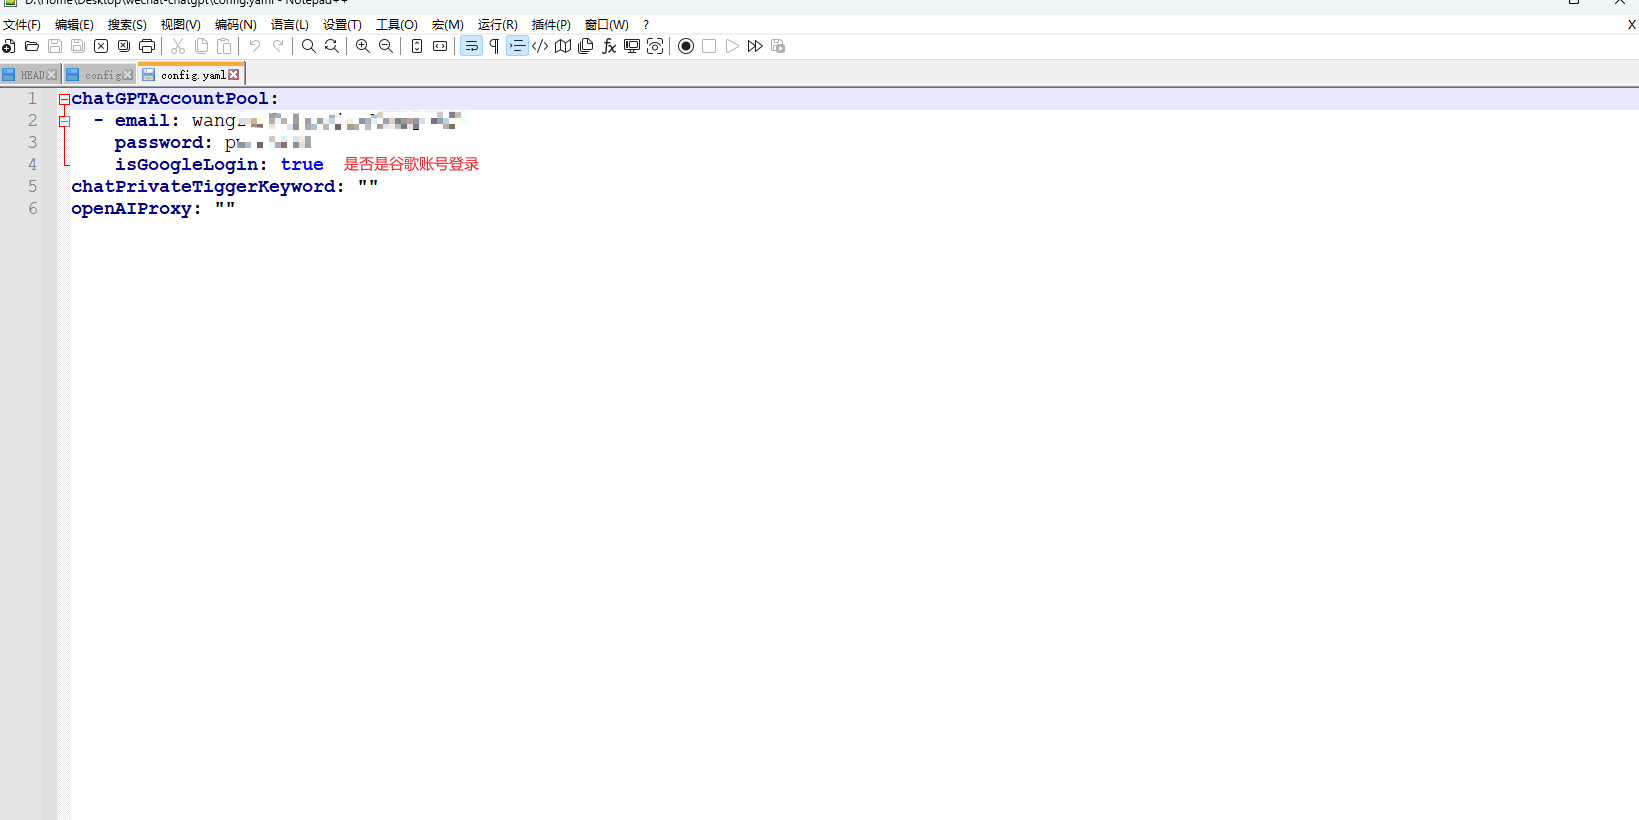1639x820 pixels.
Task: Start macro recording with record button
Action: pyautogui.click(x=686, y=46)
